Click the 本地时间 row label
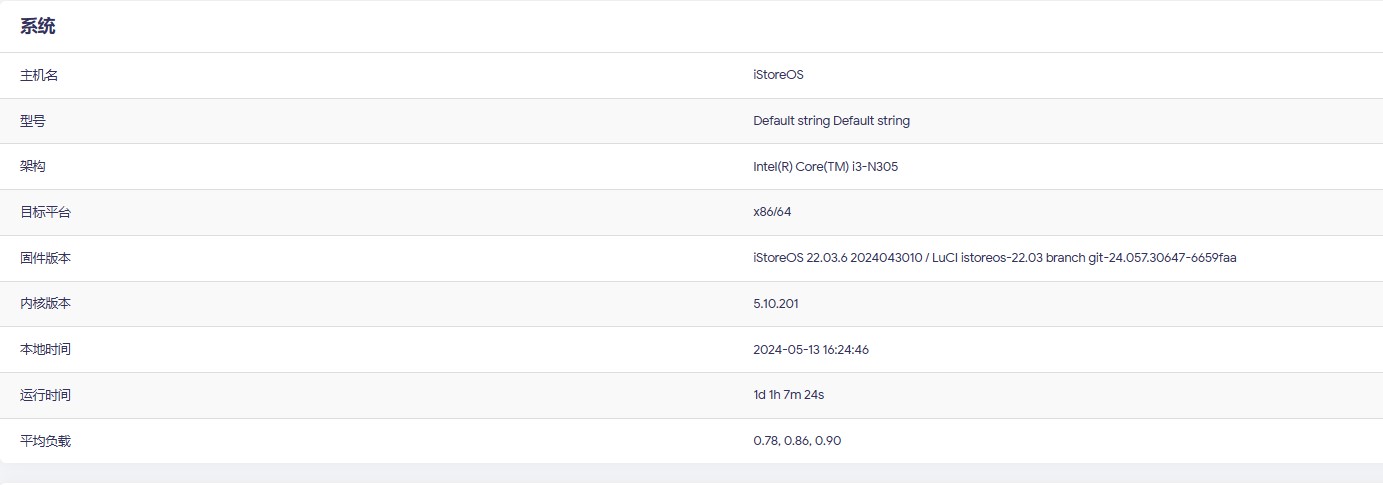Viewport: 1383px width, 485px height. point(45,350)
